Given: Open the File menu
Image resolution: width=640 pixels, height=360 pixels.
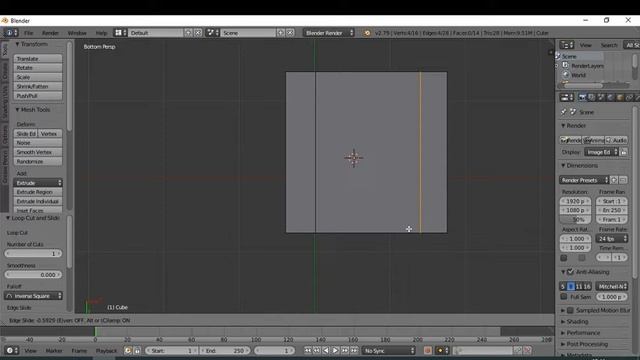Looking at the screenshot, I should [29, 33].
